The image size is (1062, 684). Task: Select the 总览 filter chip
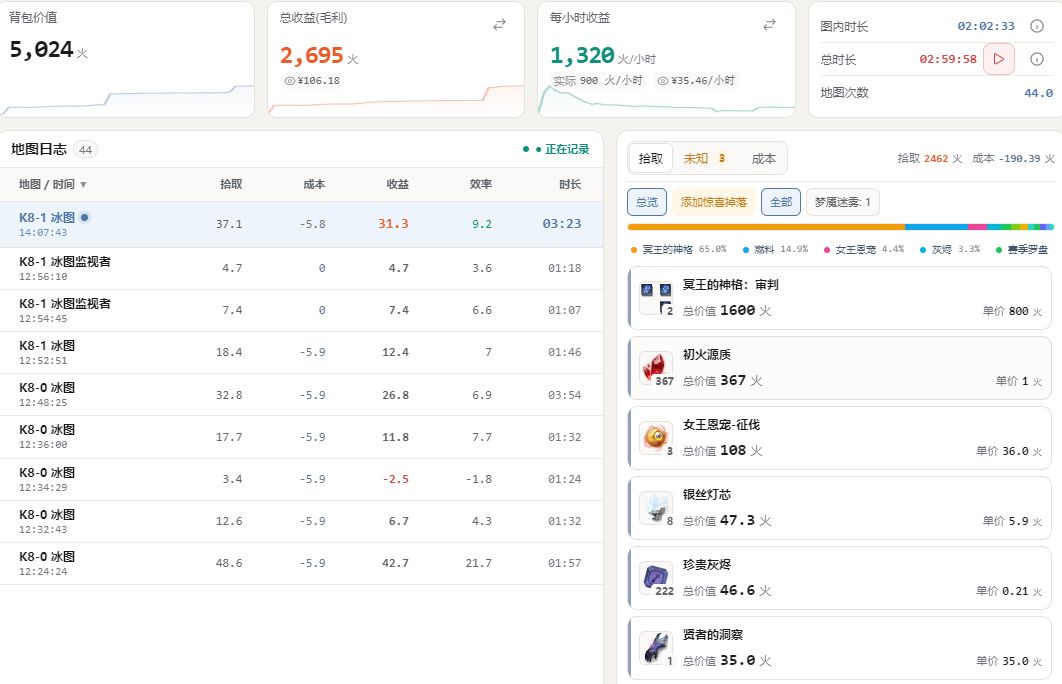(x=647, y=202)
